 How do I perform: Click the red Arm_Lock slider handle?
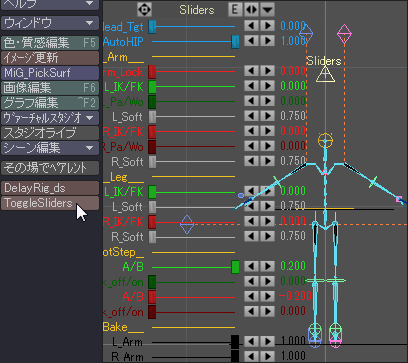(152, 72)
